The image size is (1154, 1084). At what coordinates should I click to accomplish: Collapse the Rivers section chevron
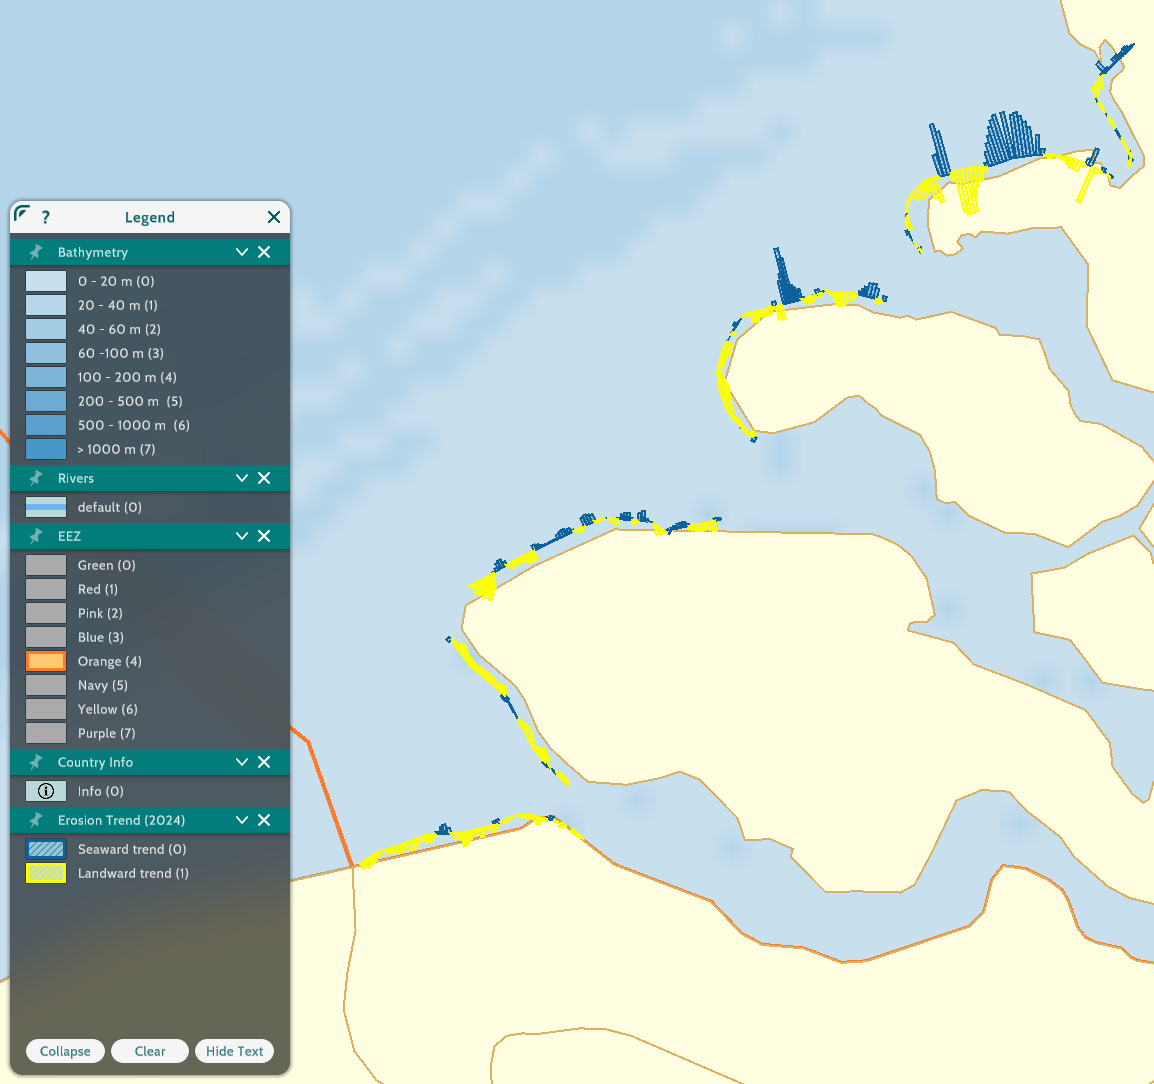point(241,478)
